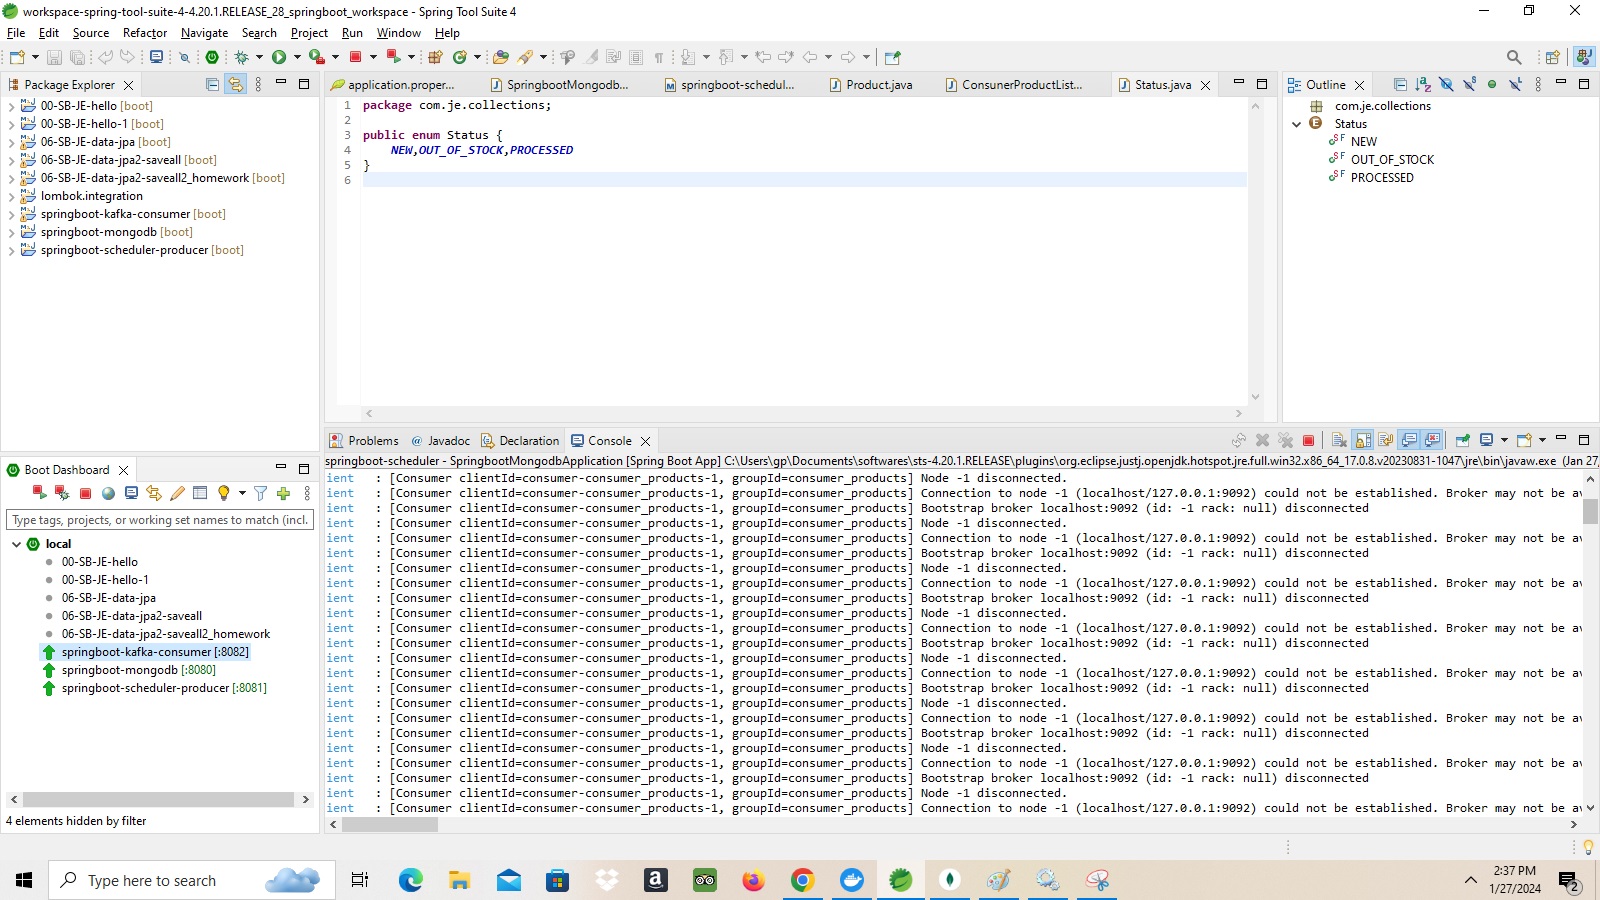Viewport: 1600px width, 900px height.
Task: Toggle scroll lock in the Console view
Action: tap(1362, 440)
